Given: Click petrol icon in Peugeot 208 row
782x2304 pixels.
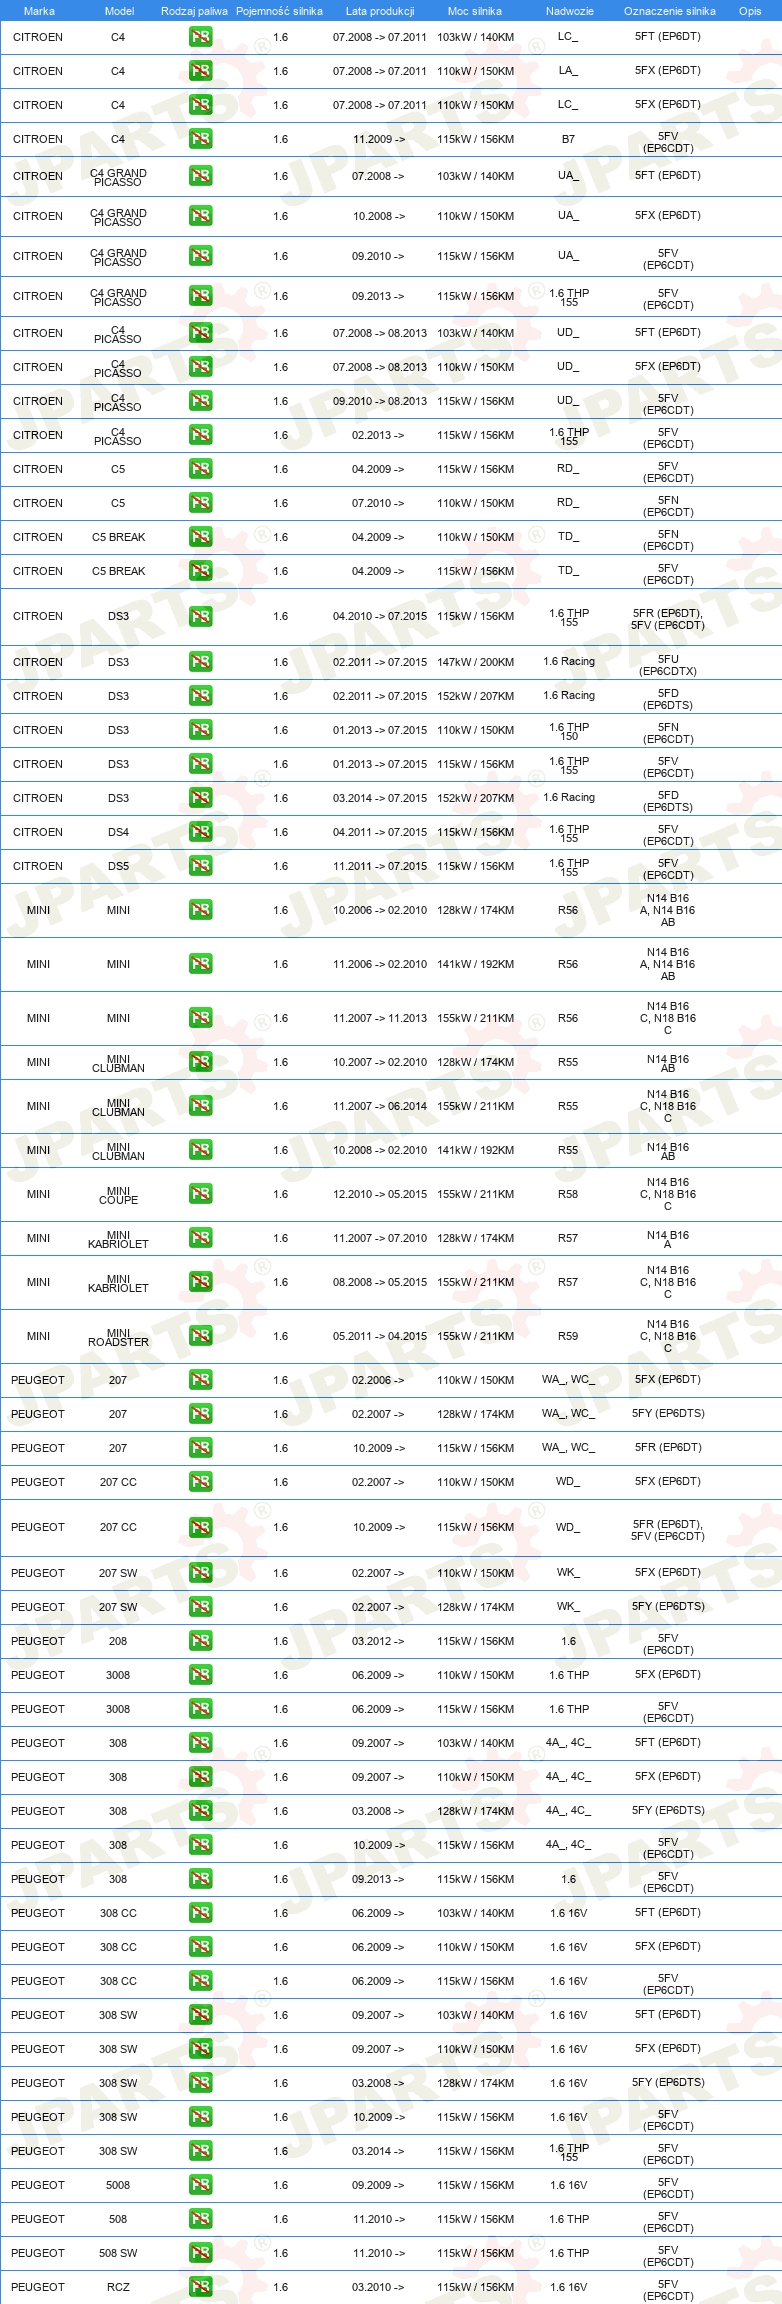Looking at the screenshot, I should click(200, 1641).
